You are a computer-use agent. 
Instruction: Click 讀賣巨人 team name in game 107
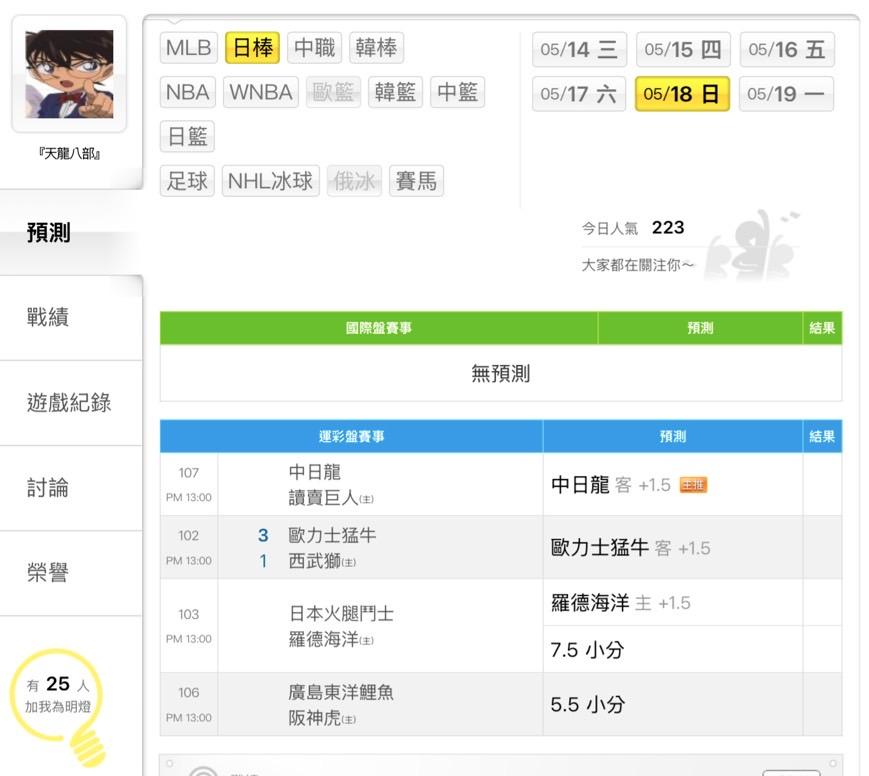[324, 498]
